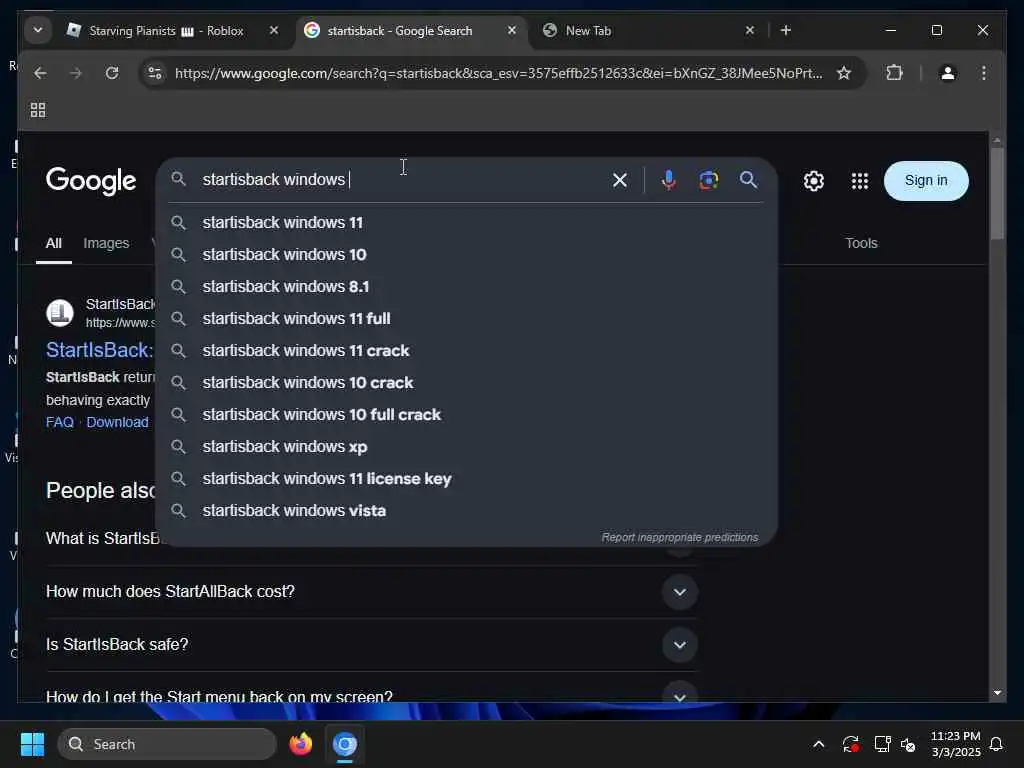The width and height of the screenshot is (1024, 768).
Task: Select the startisback Google Search tab
Action: [410, 31]
